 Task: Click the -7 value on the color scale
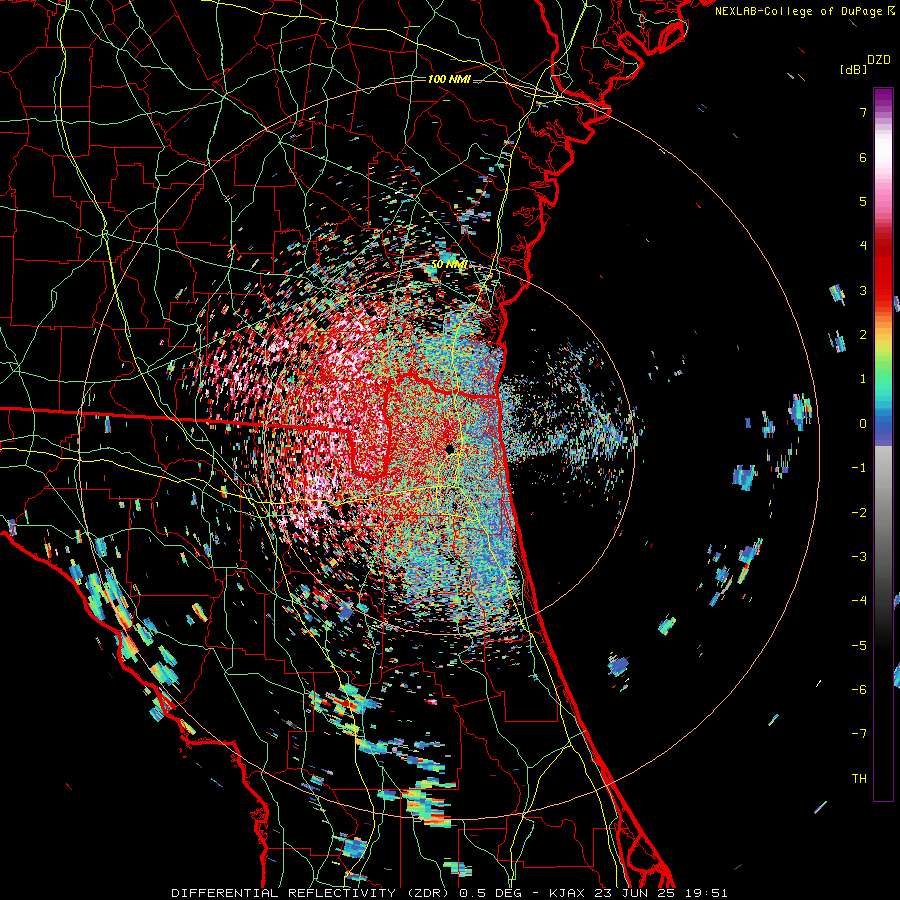pyautogui.click(x=859, y=734)
